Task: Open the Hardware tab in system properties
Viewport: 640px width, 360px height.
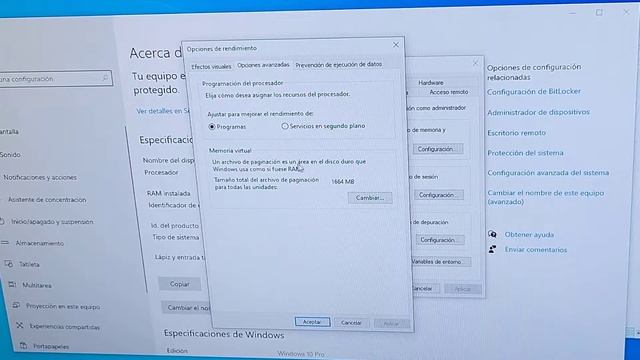Action: pos(431,82)
